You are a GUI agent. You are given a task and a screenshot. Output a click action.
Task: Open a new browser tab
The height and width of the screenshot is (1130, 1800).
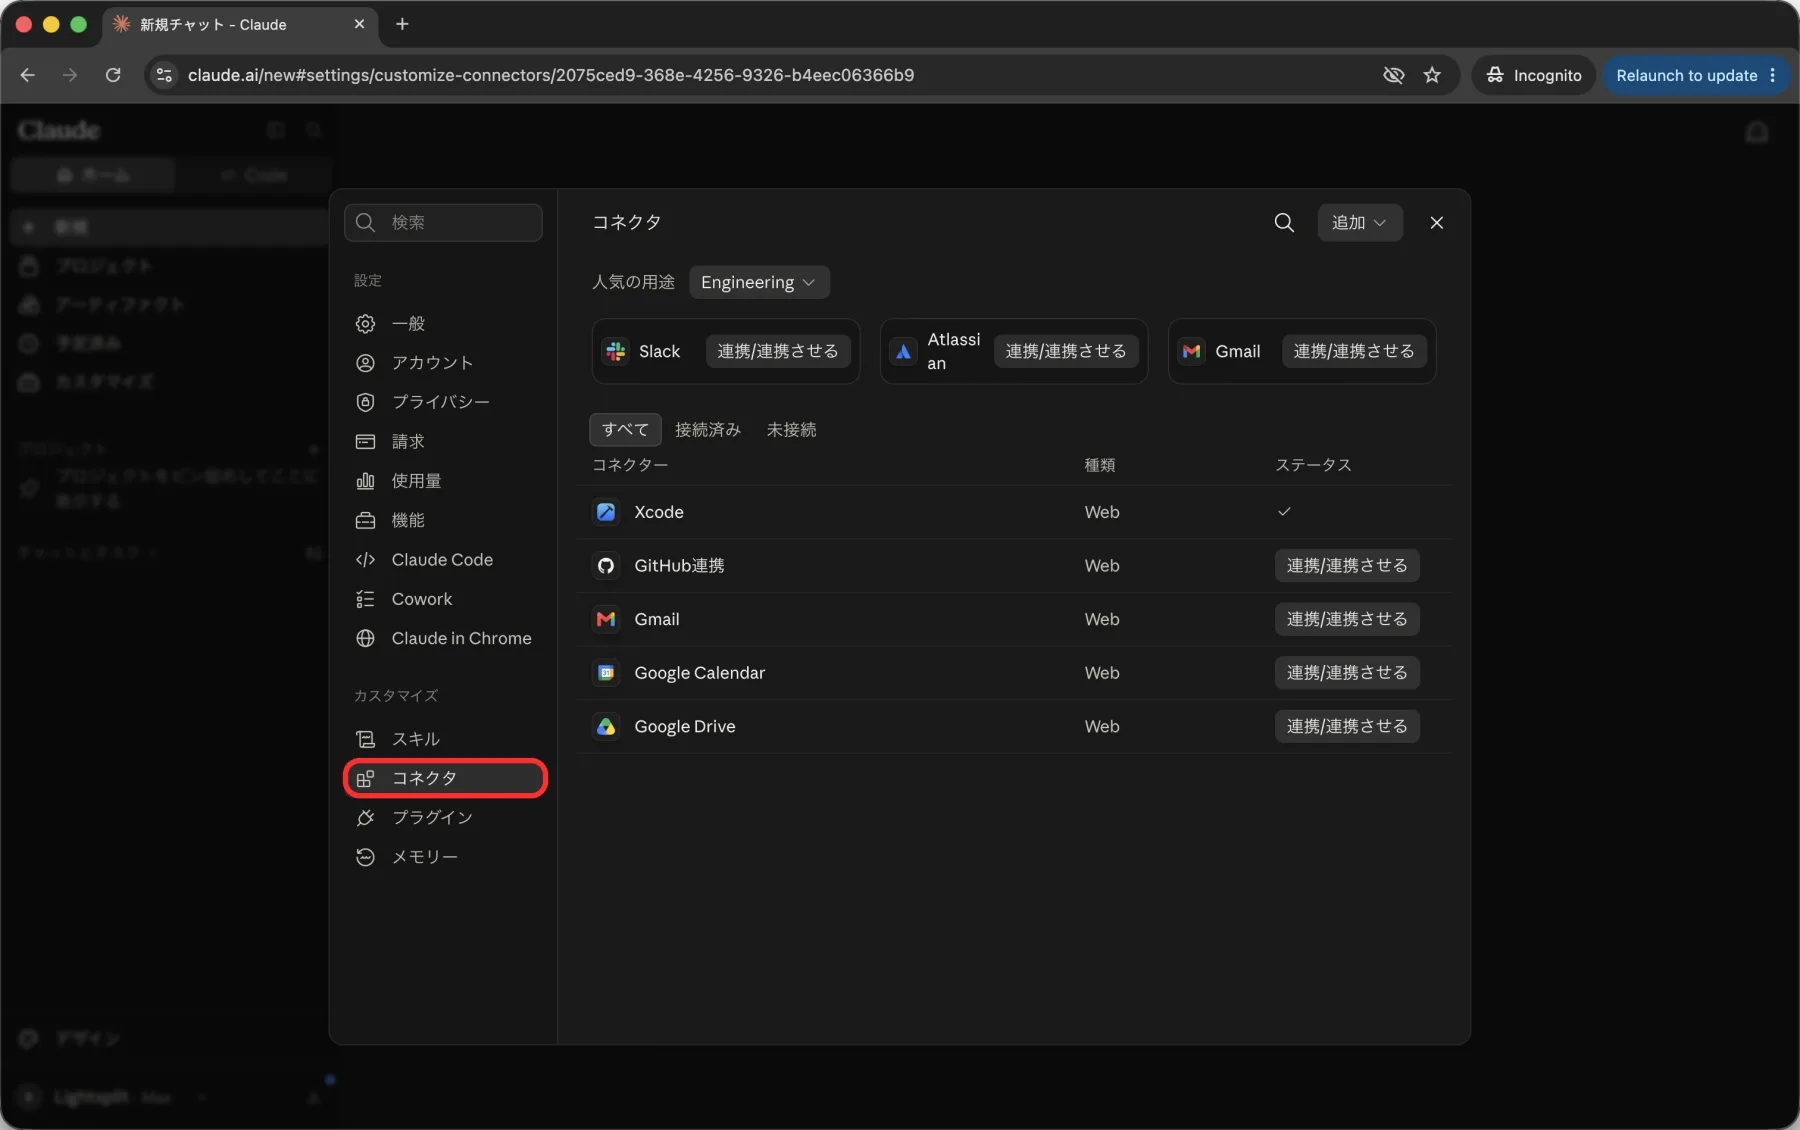(402, 24)
